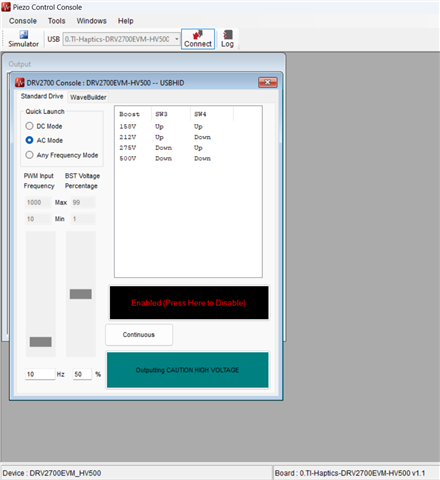Click the Max frequency field showing 1000
This screenshot has height=480, width=440.
pyautogui.click(x=38, y=202)
